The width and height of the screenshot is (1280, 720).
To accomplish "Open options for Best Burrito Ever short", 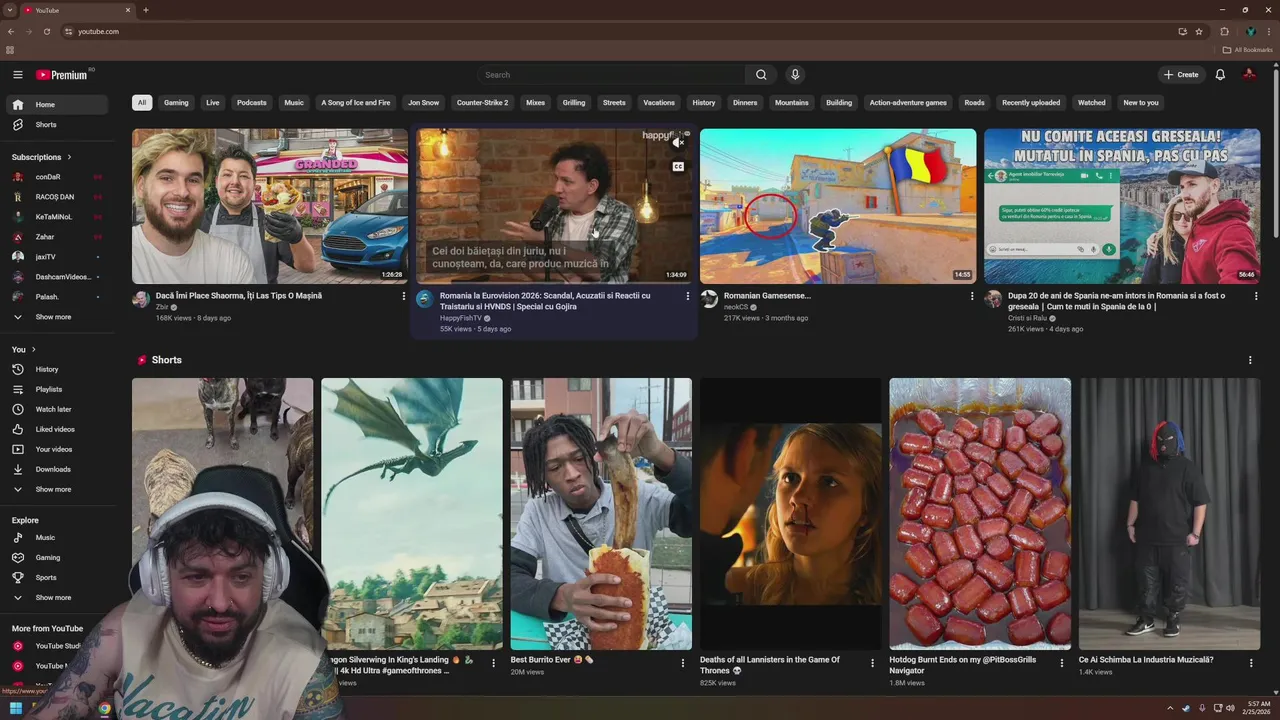I will point(683,663).
